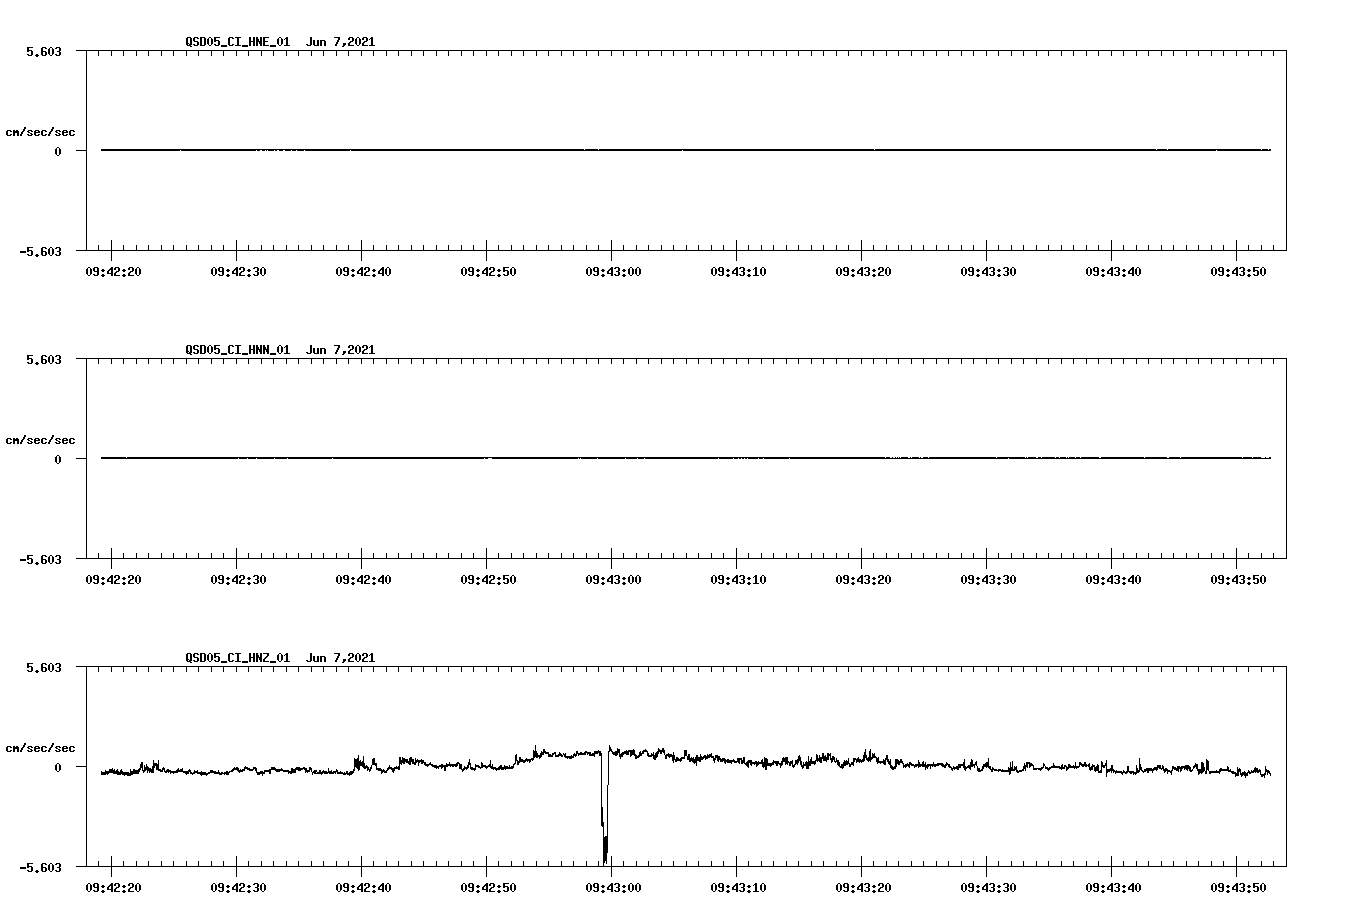Click the 09:43:00 time label under HNE plot

pos(613,272)
